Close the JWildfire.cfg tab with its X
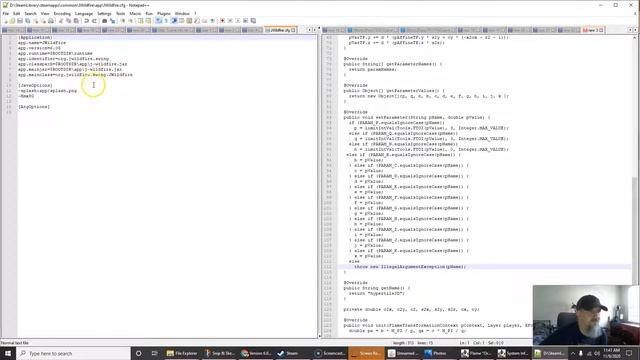640x360 pixels. (293, 30)
